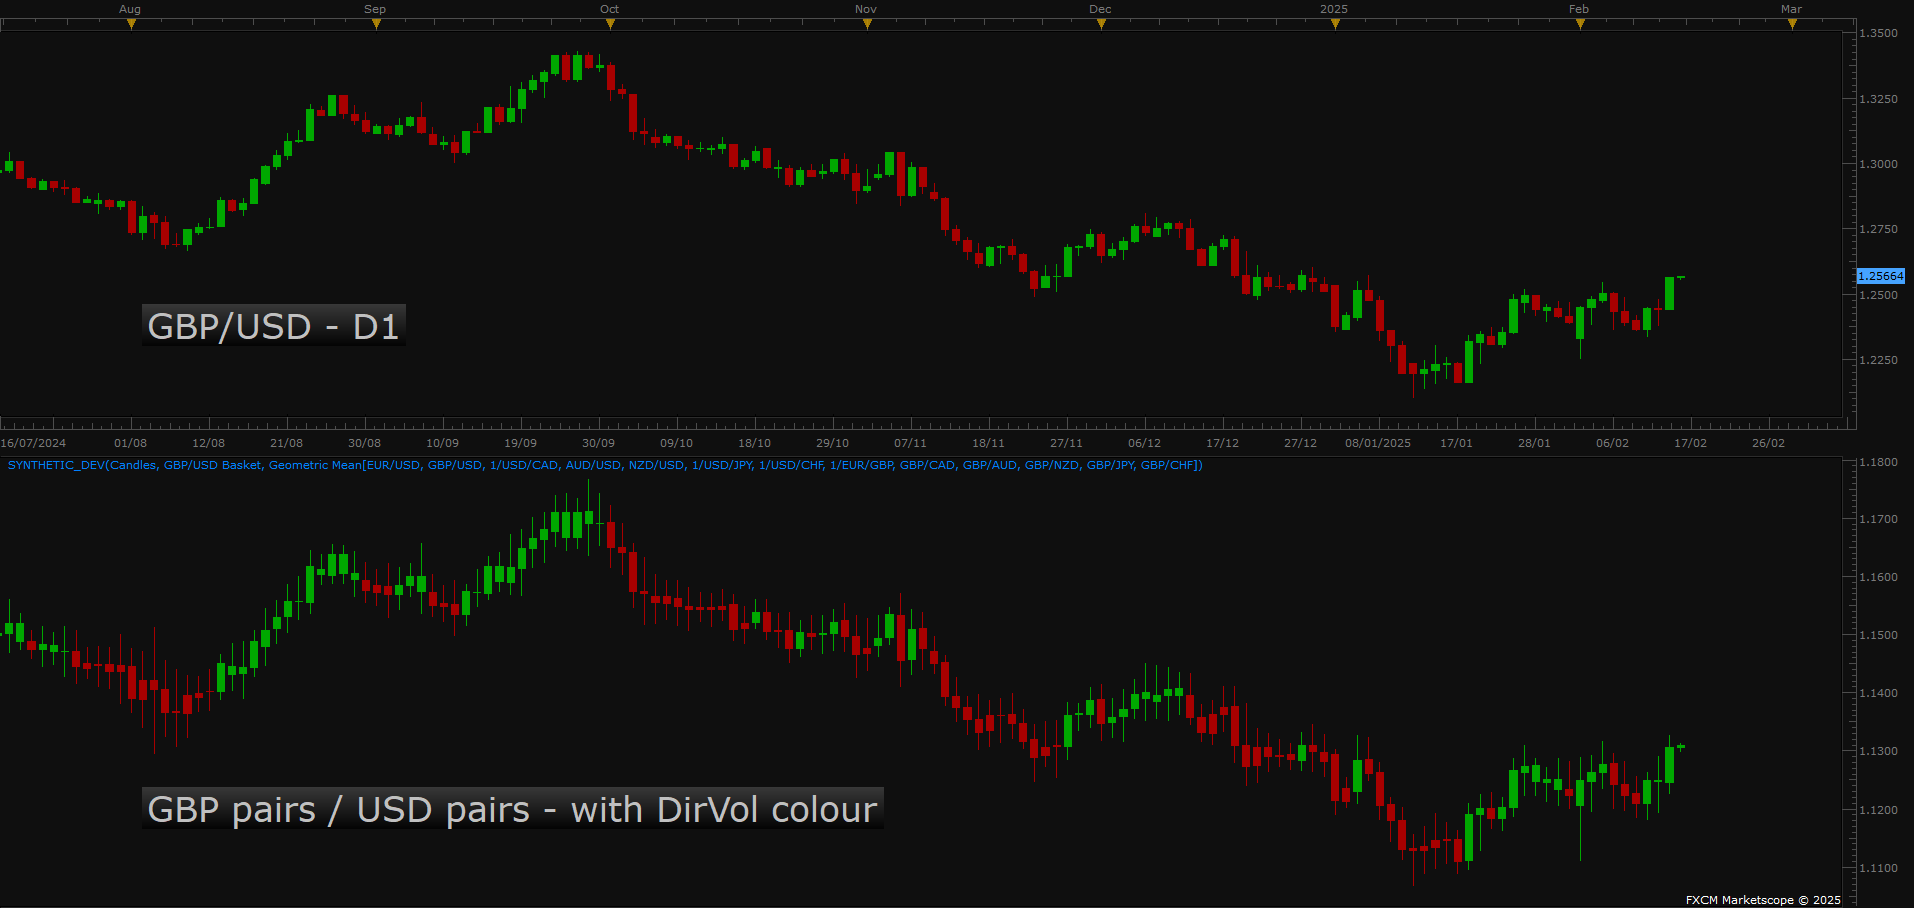Screen dimensions: 1914x908
Task: Click the Oct month marker triangle
Action: point(610,24)
